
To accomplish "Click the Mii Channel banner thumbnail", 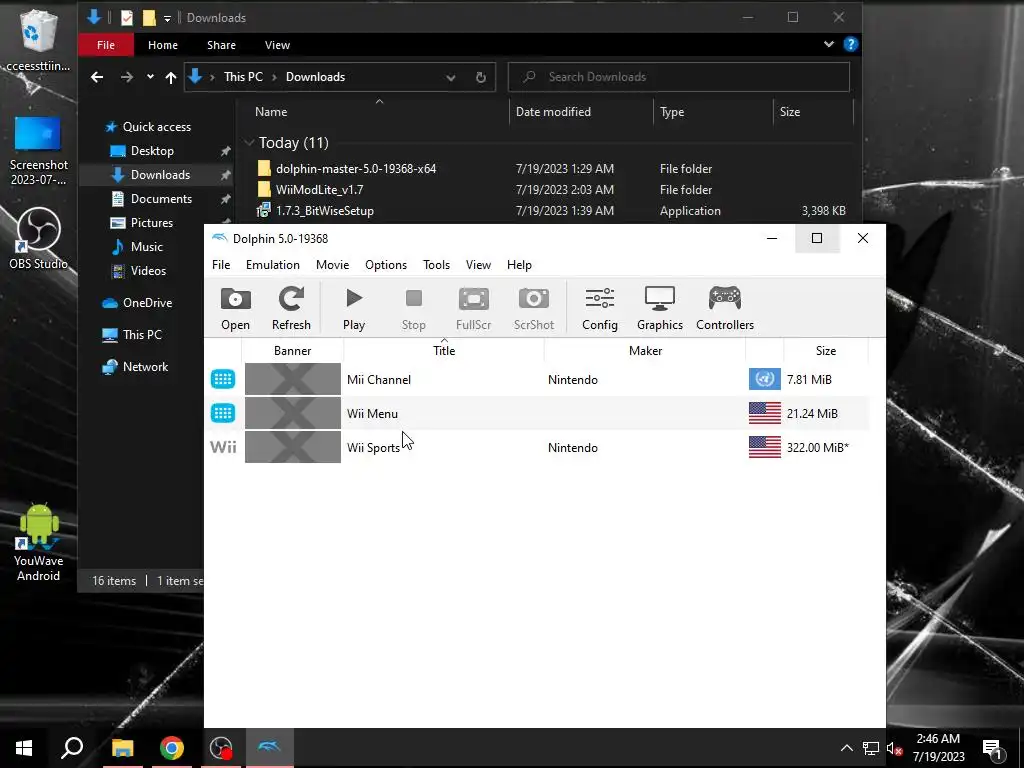I will click(x=293, y=379).
